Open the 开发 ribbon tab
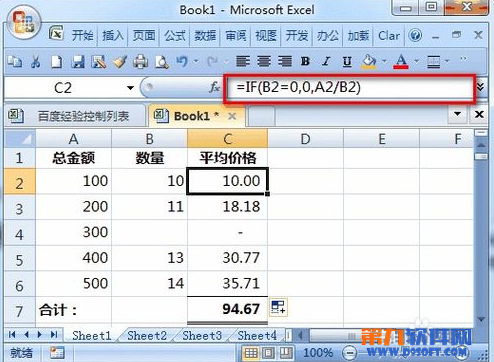The height and width of the screenshot is (362, 494). tap(297, 35)
